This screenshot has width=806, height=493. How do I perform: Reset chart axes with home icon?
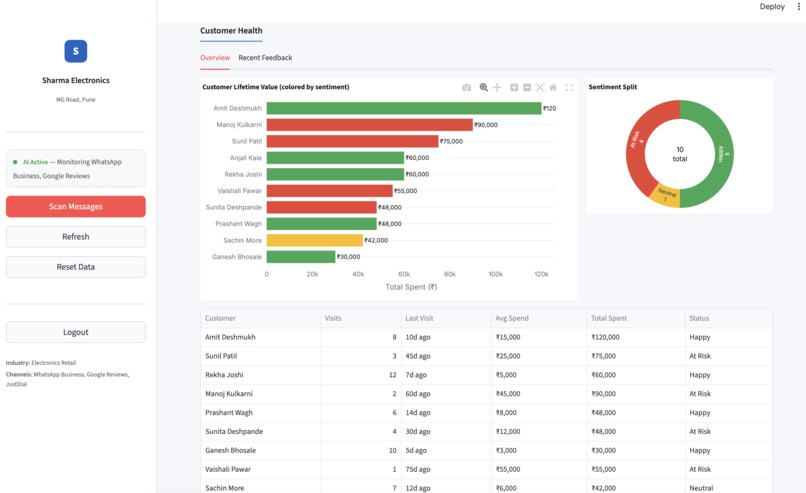553,87
